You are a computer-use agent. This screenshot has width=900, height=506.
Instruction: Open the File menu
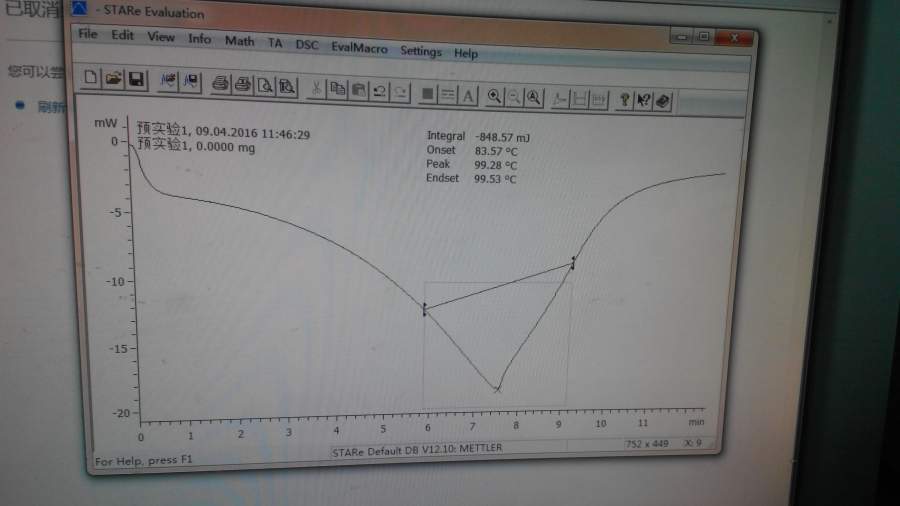[x=88, y=34]
